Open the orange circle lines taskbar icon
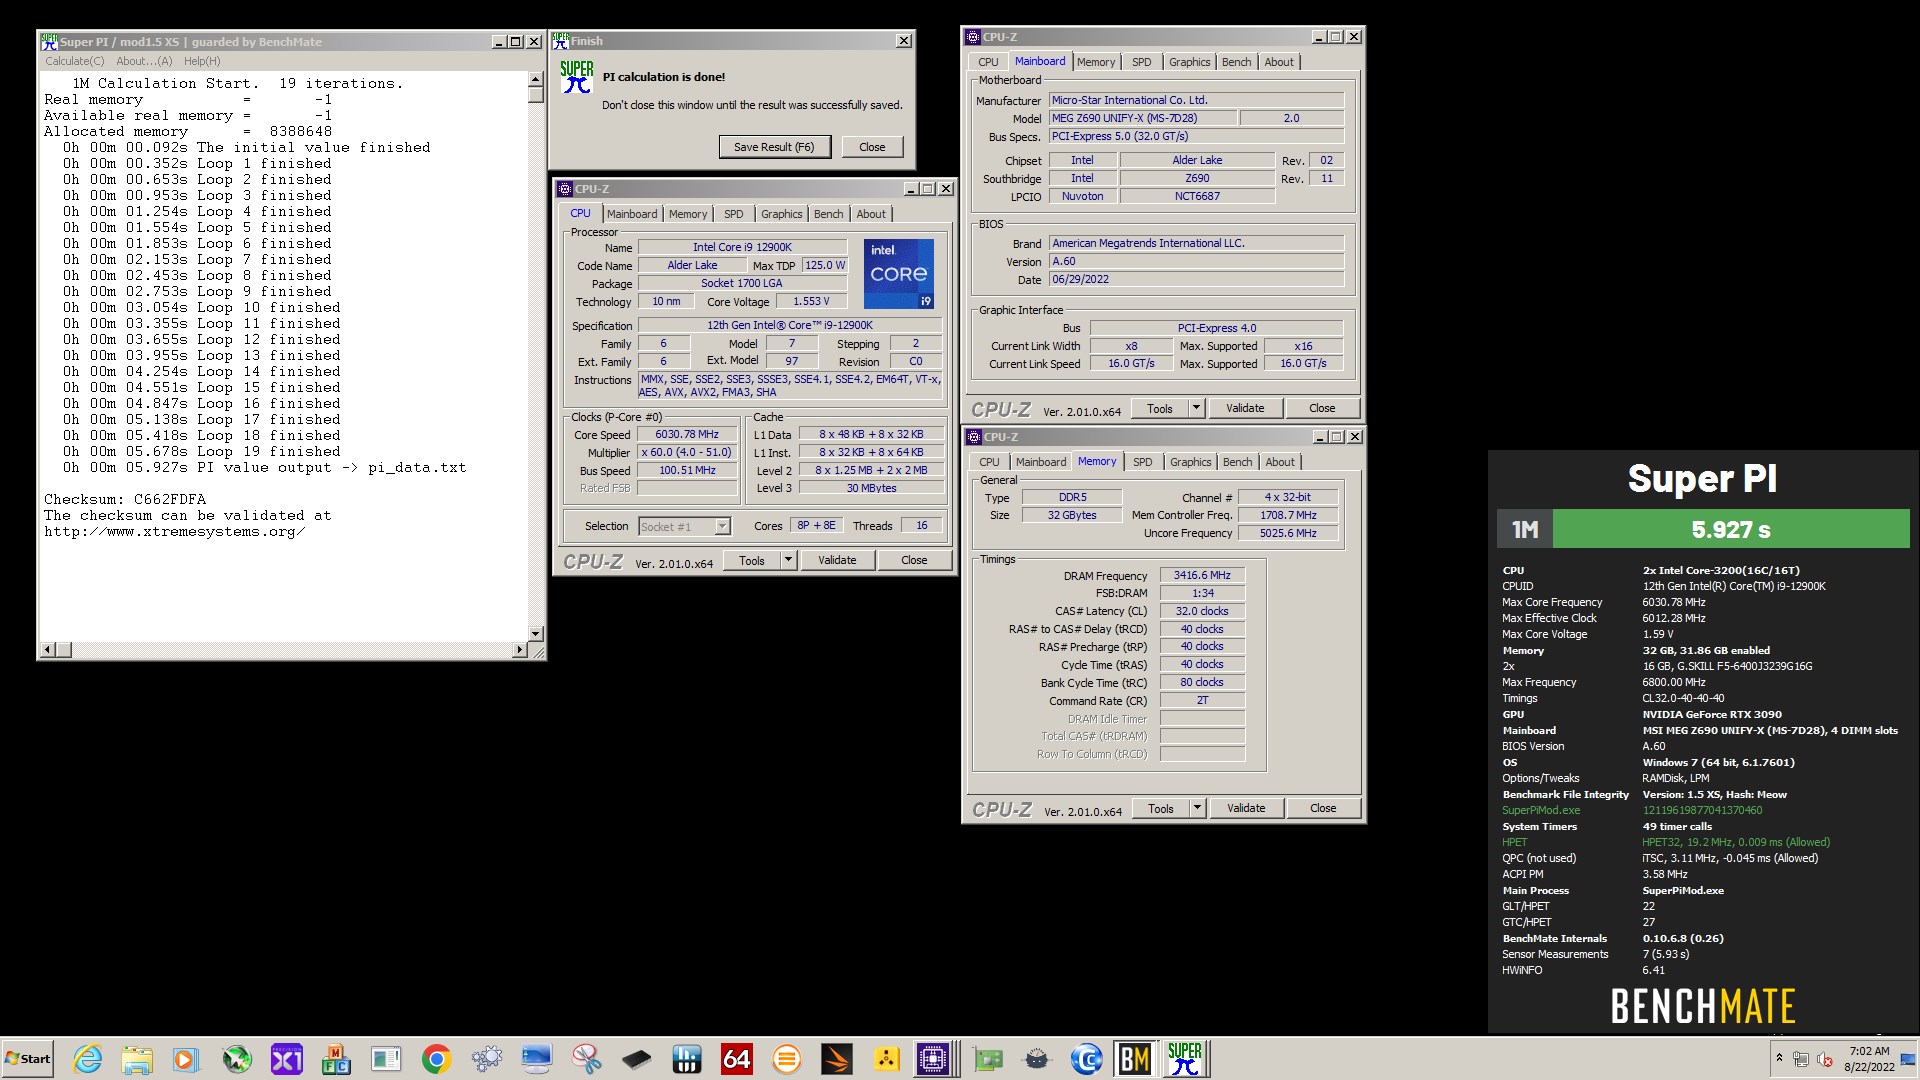Screen dimensions: 1920x1080 point(787,1059)
